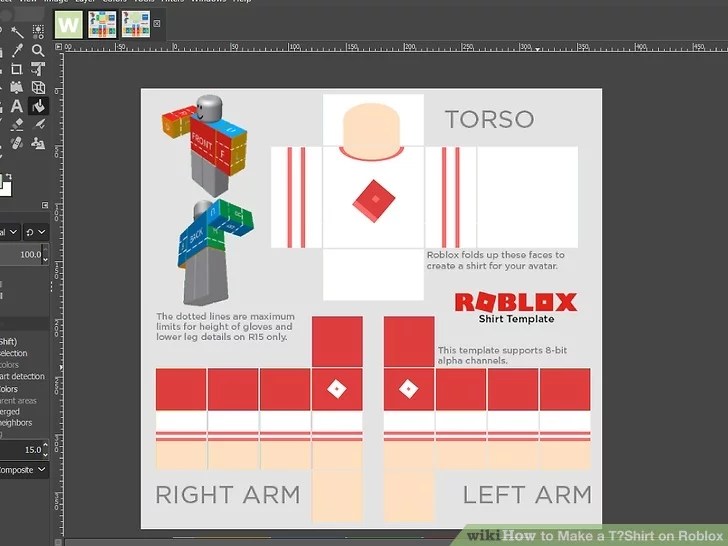Open the Tools menu
Viewport: 728px width, 546px height.
coord(143,1)
